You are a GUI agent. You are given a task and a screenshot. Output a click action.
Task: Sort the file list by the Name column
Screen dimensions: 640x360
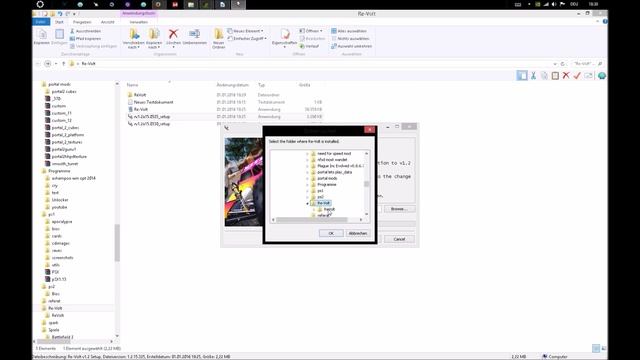132,85
